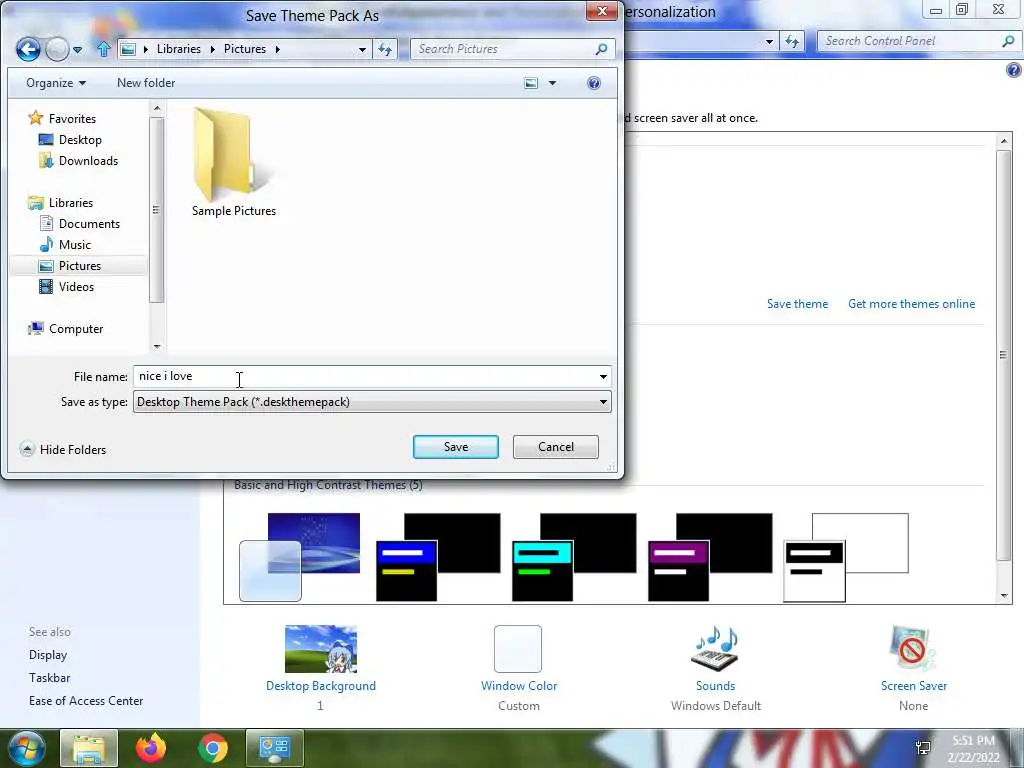Open the address bar history dropdown
Viewport: 1024px width, 768px height.
tap(362, 49)
